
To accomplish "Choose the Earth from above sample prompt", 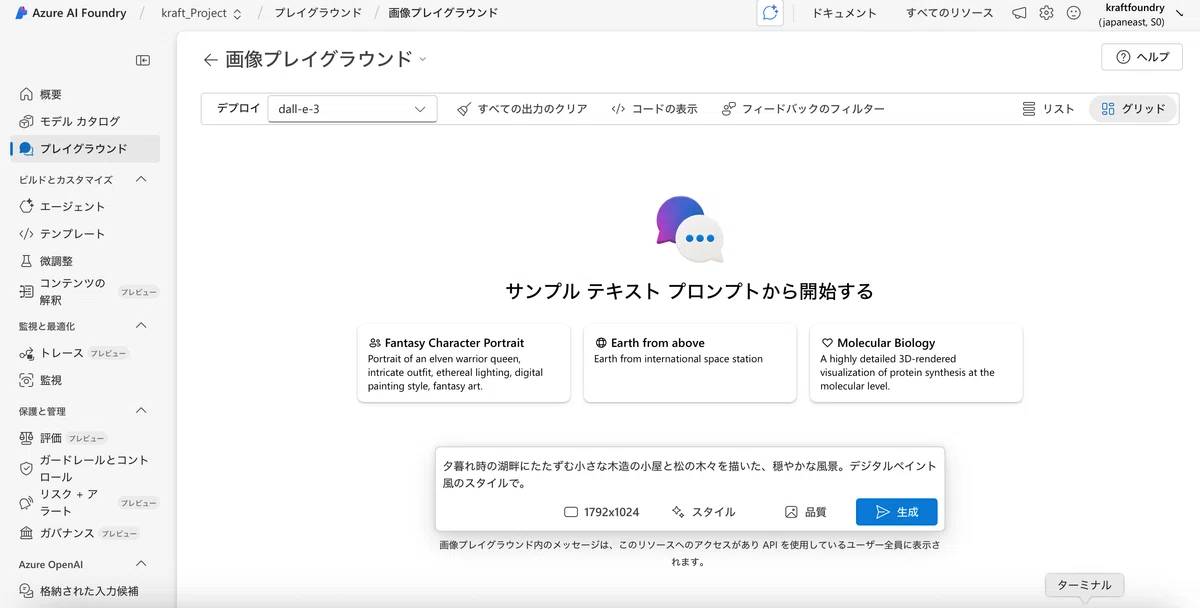I will click(690, 363).
